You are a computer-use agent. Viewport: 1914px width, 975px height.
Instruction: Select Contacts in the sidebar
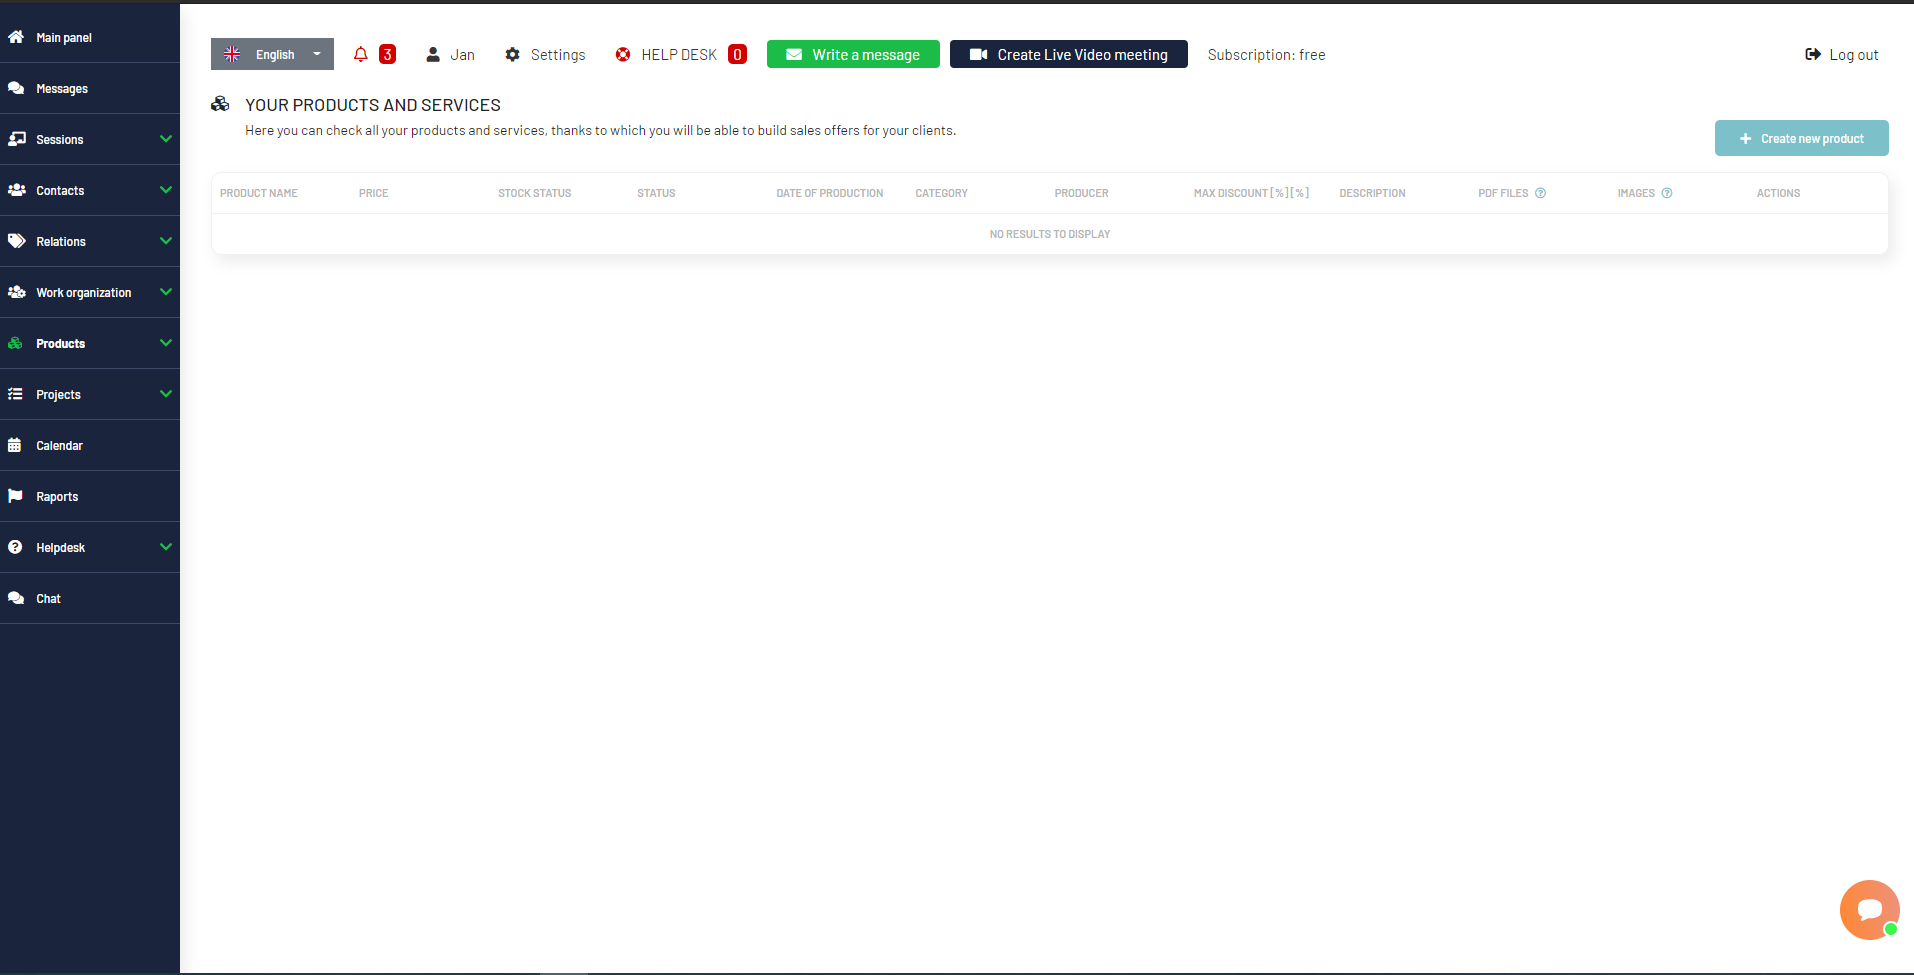point(61,190)
